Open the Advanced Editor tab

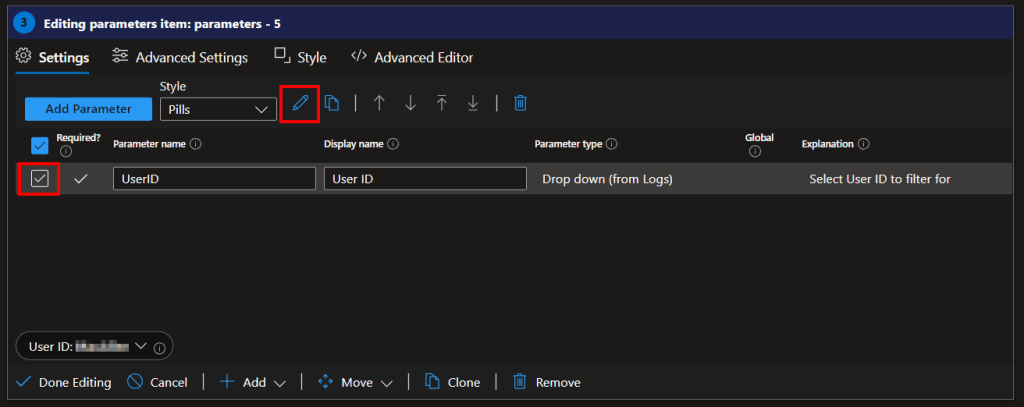[412, 58]
